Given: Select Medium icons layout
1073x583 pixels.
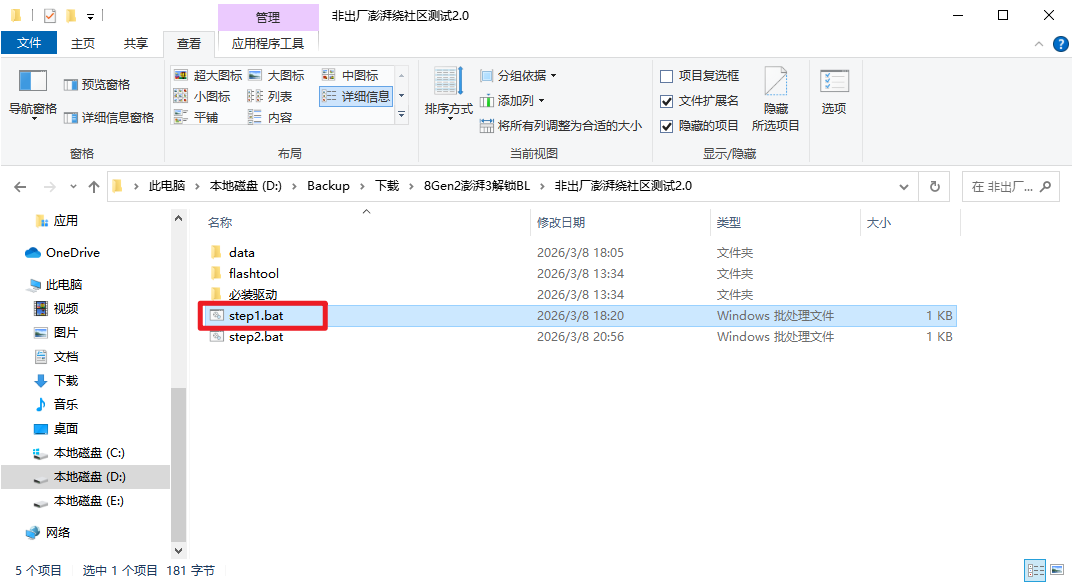Looking at the screenshot, I should click(x=350, y=75).
